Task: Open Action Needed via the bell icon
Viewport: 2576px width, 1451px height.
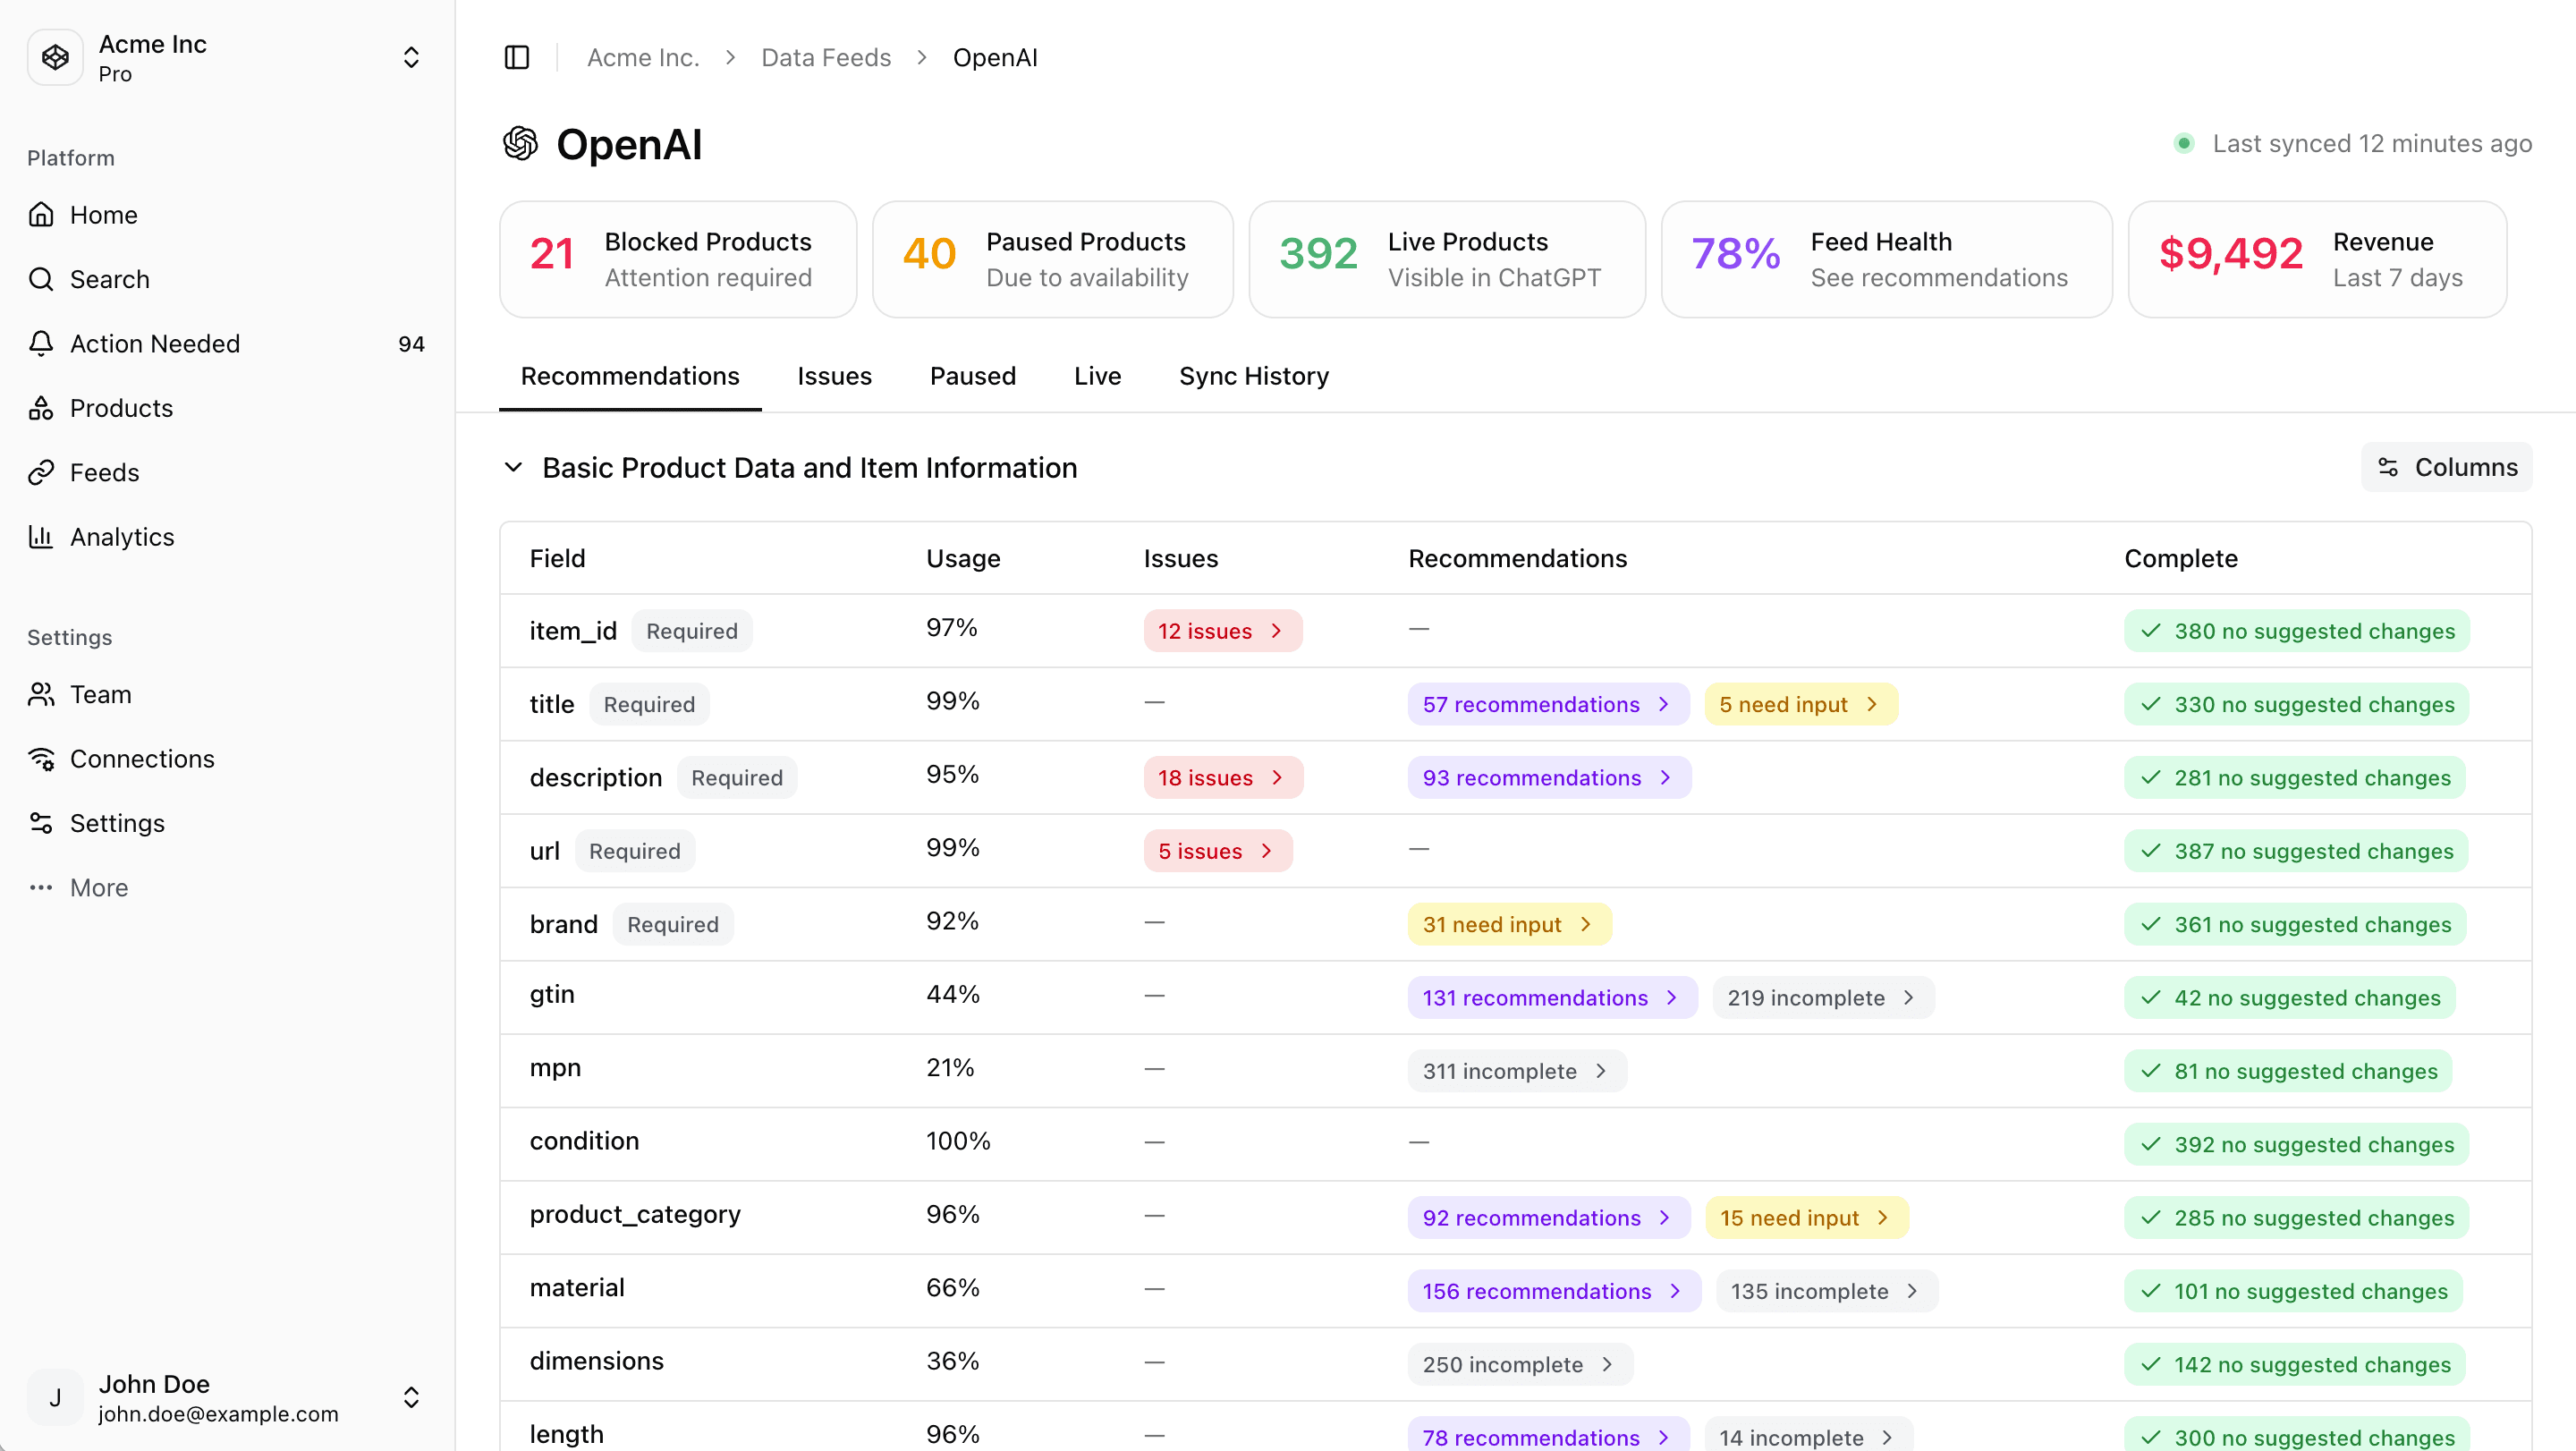Action: [x=41, y=343]
